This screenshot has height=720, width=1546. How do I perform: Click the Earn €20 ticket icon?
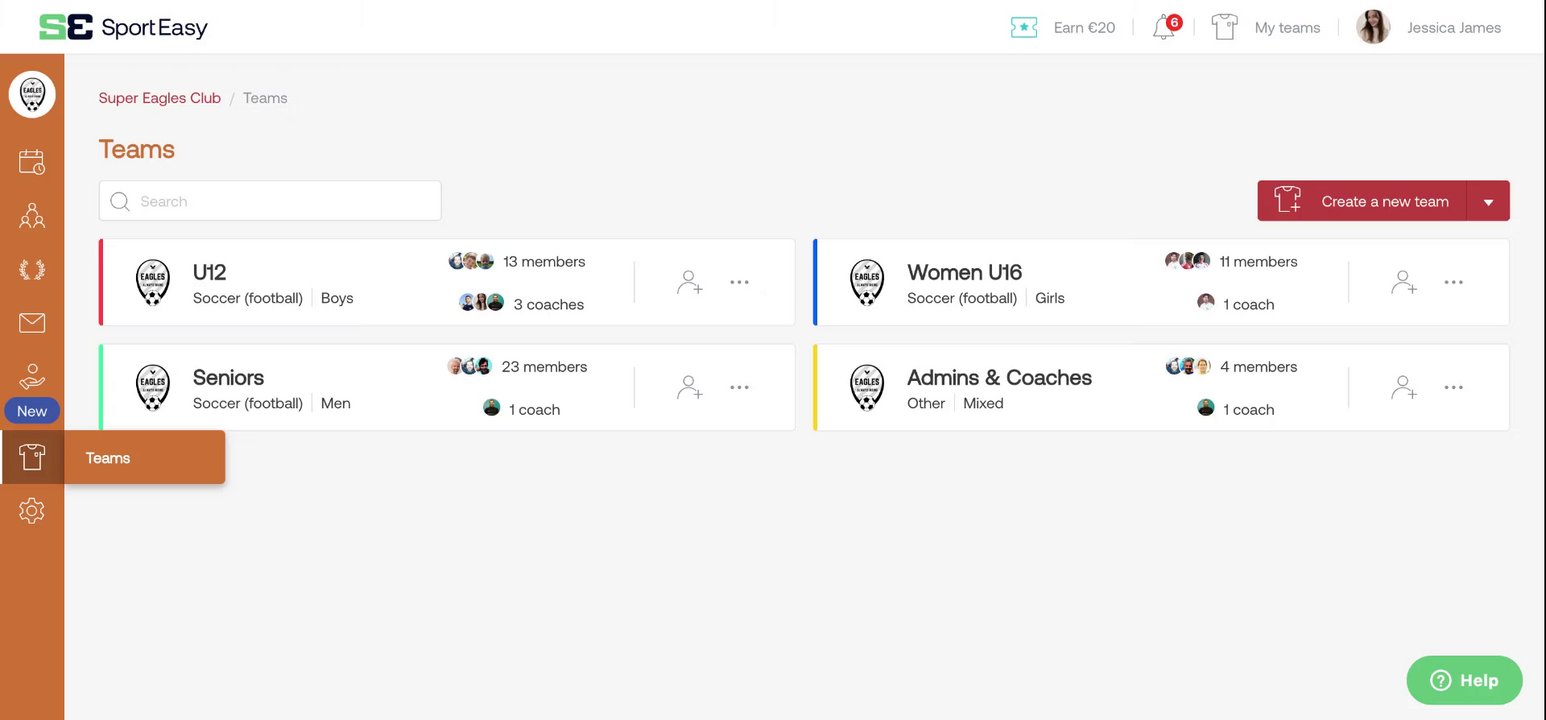tap(1024, 28)
